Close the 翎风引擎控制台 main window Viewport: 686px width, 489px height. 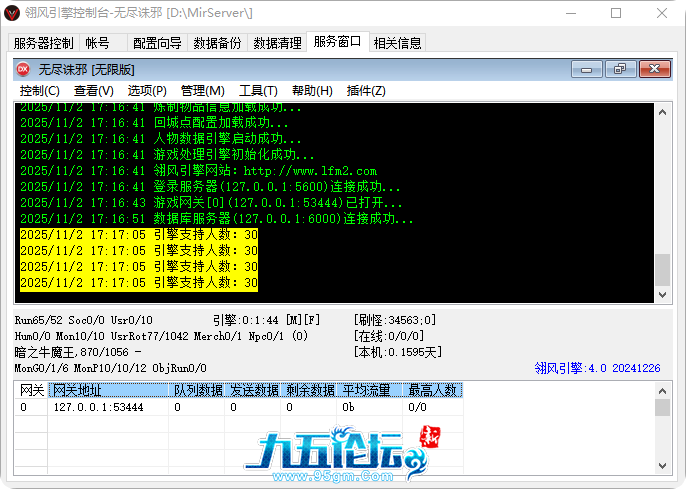click(x=662, y=13)
